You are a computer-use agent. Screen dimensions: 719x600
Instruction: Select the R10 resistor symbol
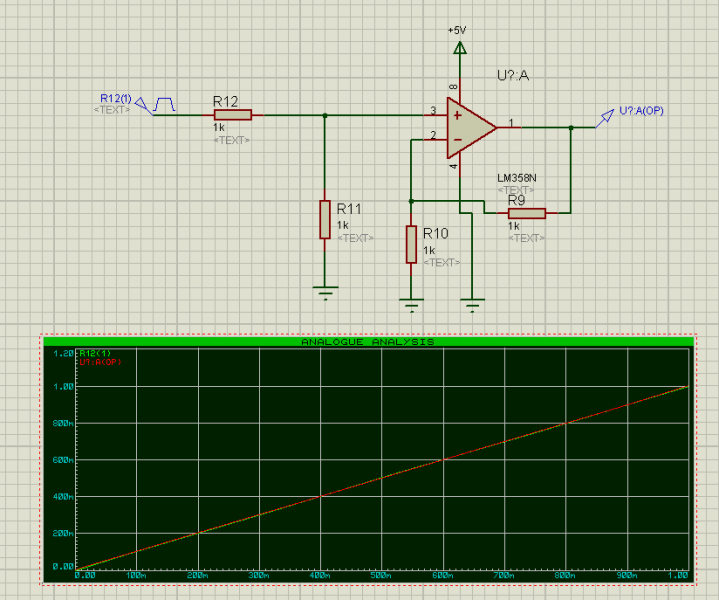[411, 244]
